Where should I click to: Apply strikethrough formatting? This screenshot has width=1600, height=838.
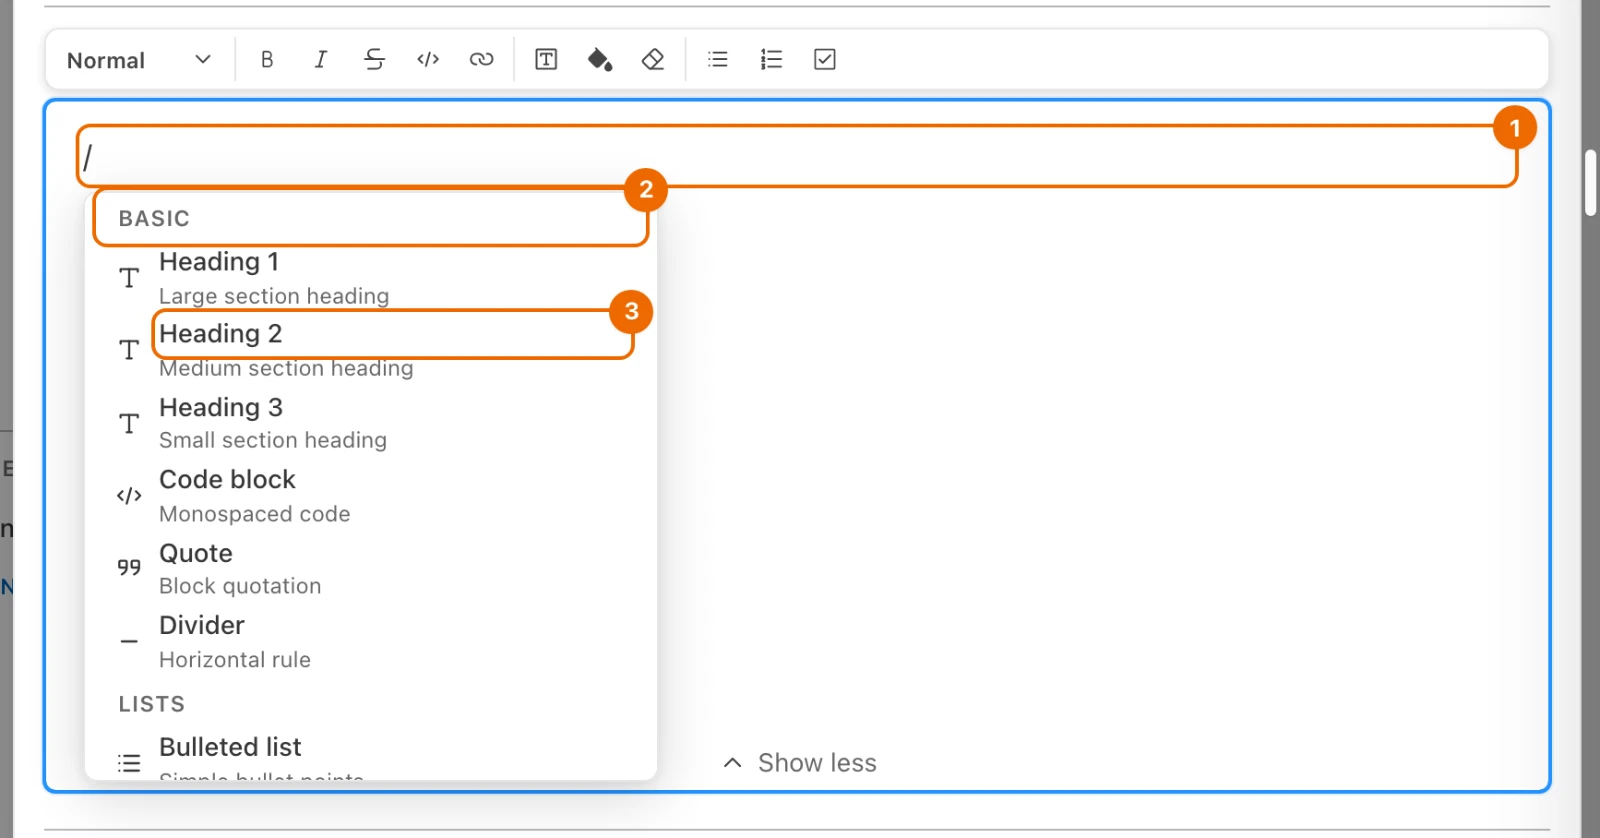(375, 60)
